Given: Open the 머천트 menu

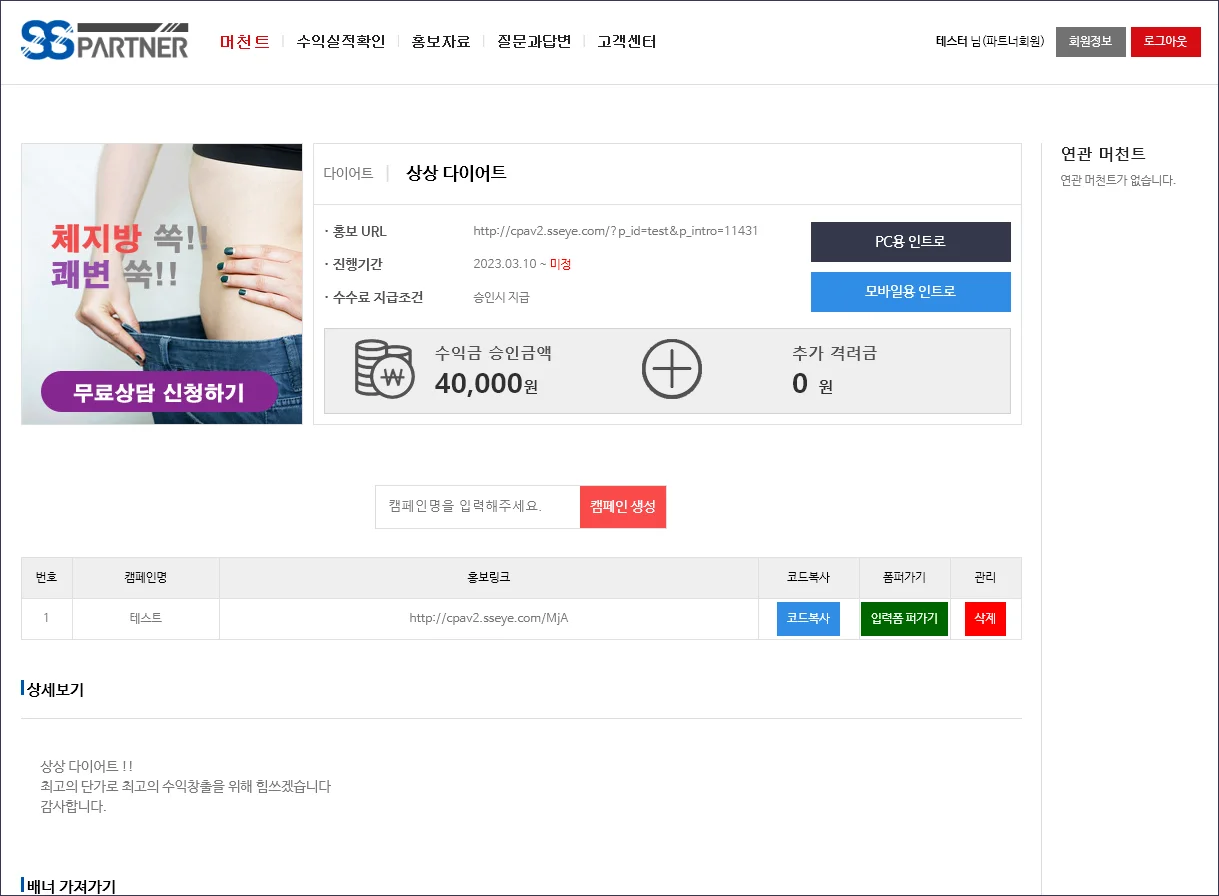Looking at the screenshot, I should [x=245, y=41].
